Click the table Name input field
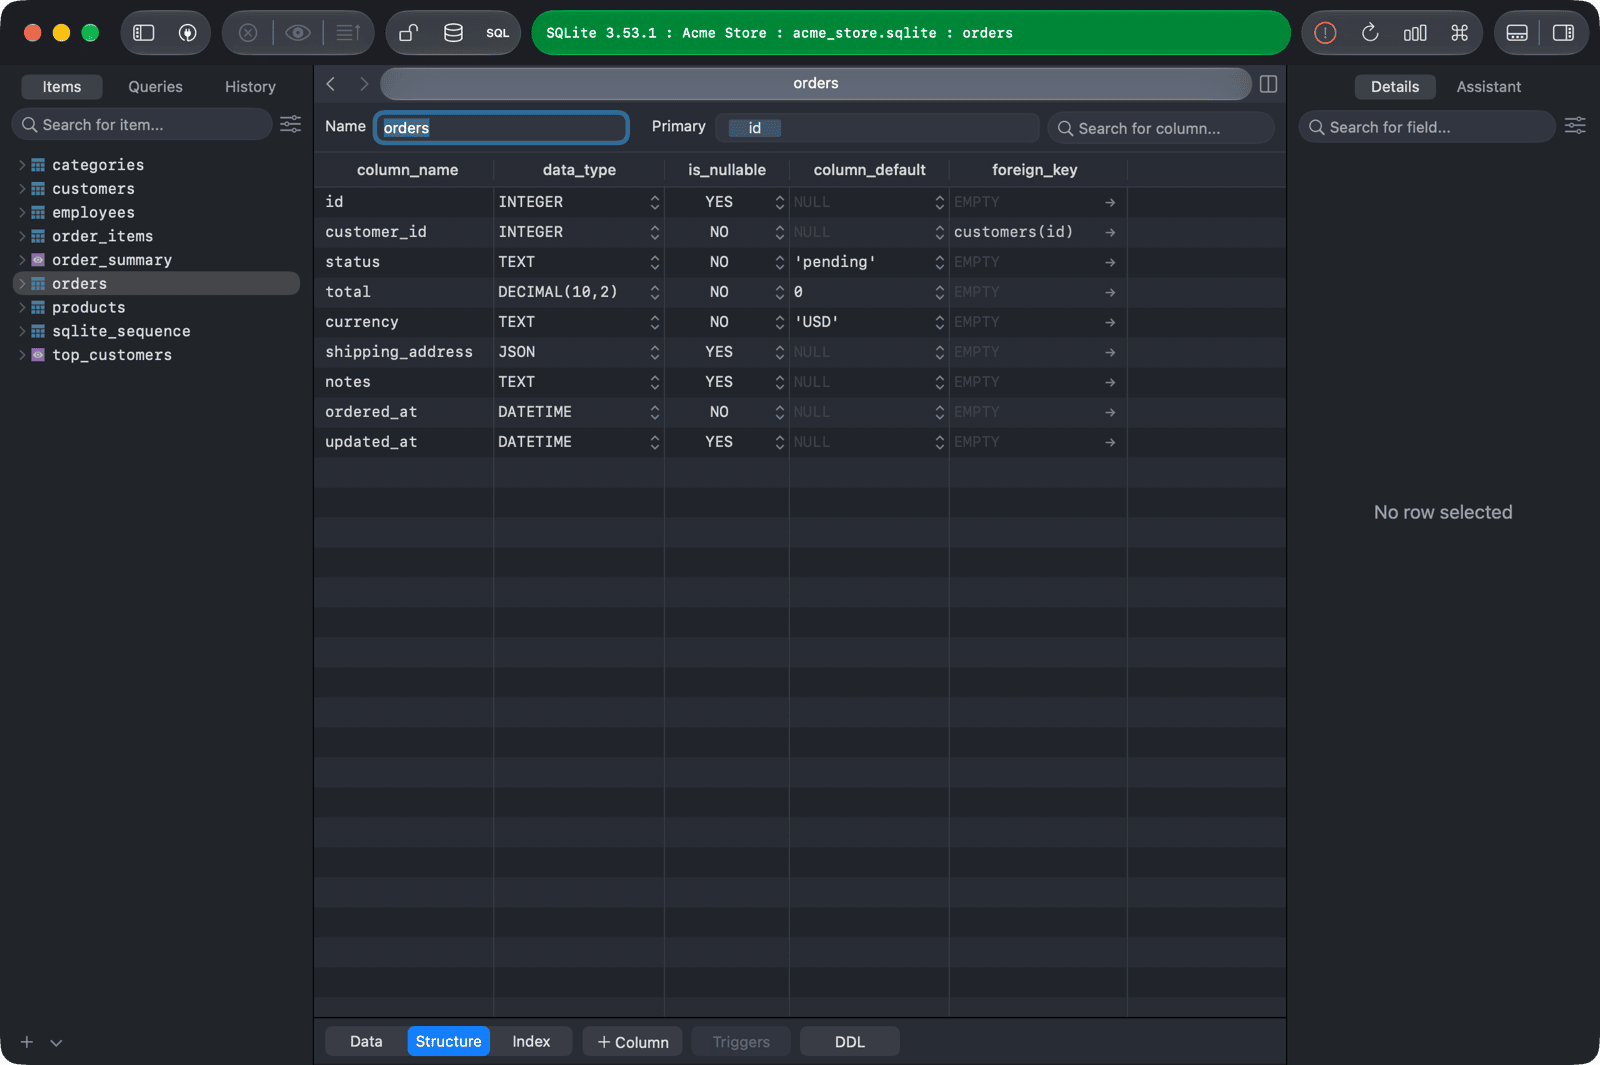The height and width of the screenshot is (1065, 1600). tap(501, 127)
